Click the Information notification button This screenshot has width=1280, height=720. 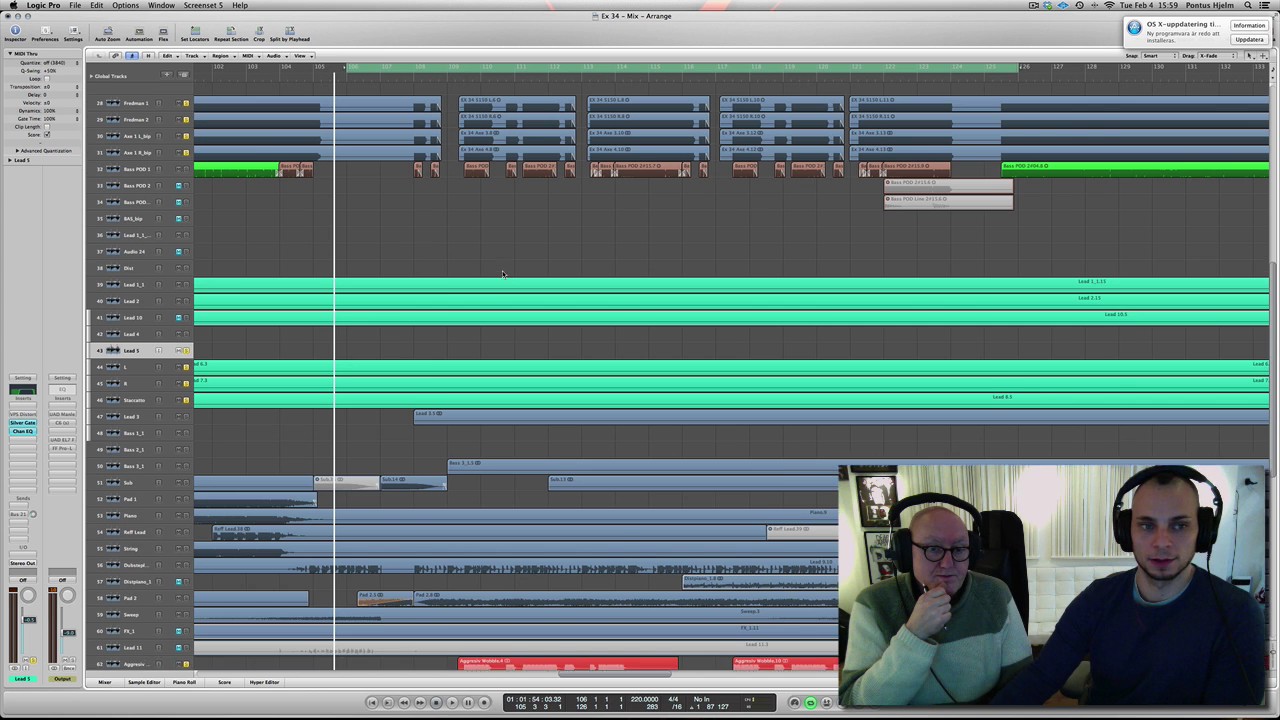point(1248,25)
